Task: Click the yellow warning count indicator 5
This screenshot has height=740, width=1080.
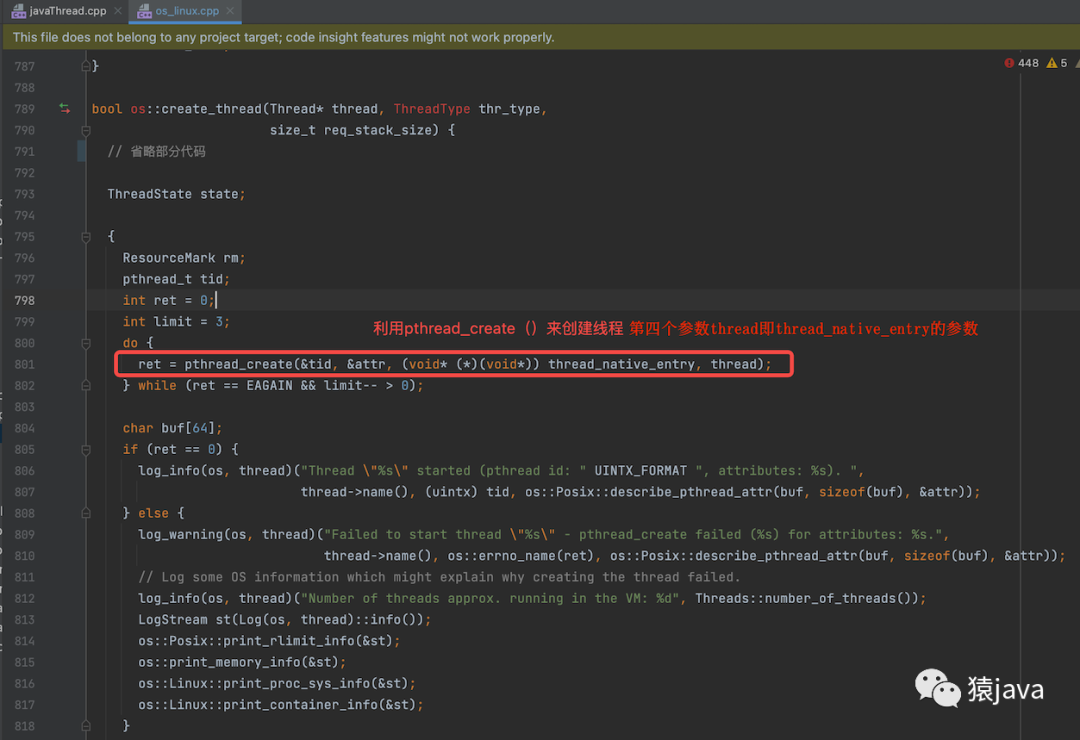Action: click(x=1057, y=63)
